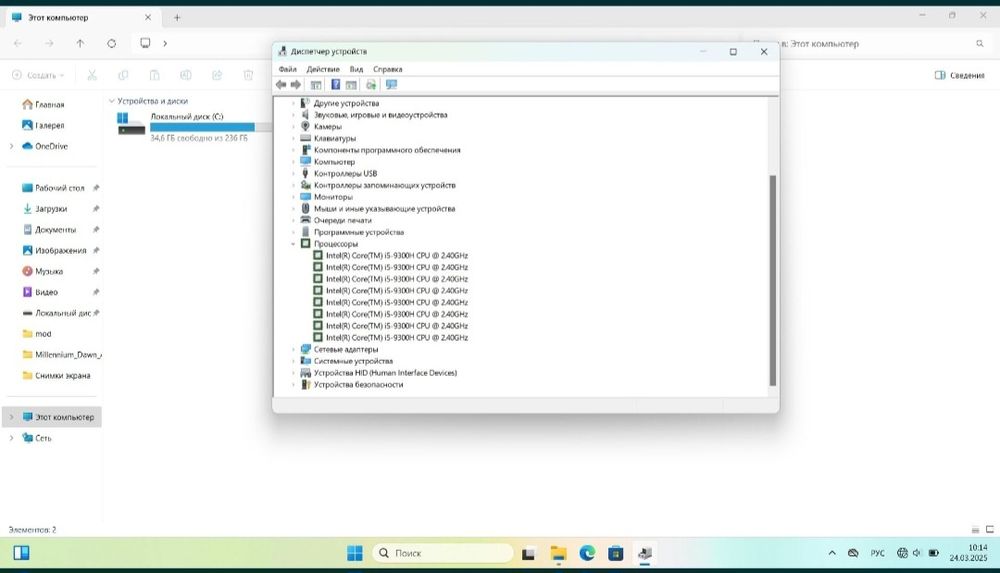Click the scan hardware changes monitor icon
The height and width of the screenshot is (573, 1000).
pyautogui.click(x=391, y=85)
